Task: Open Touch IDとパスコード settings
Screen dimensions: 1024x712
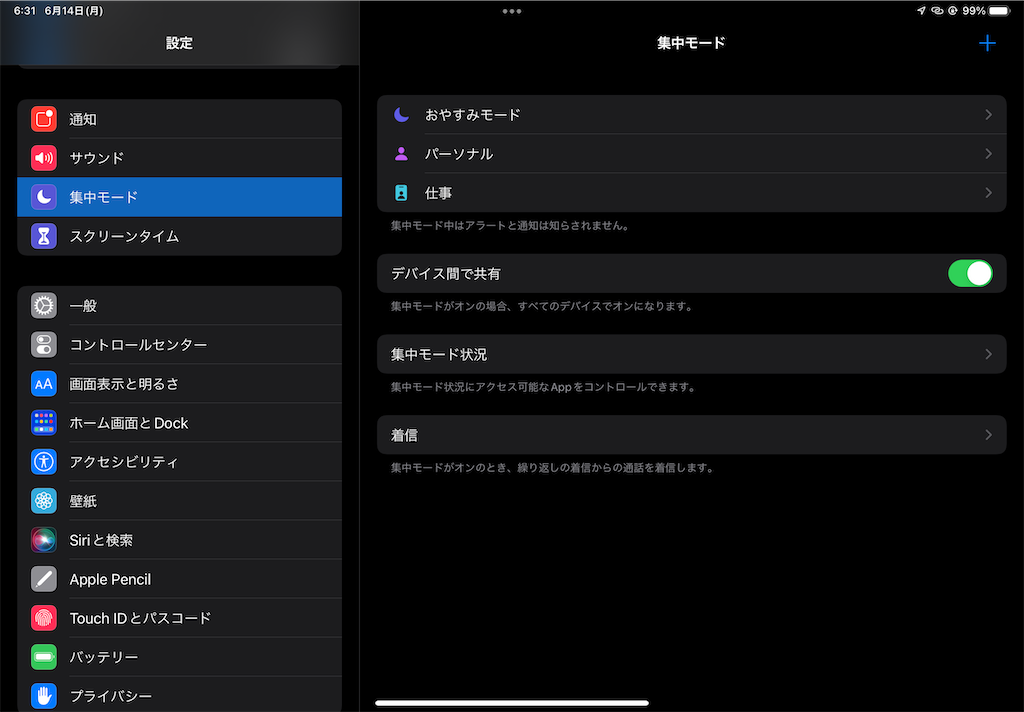Action: pyautogui.click(x=180, y=618)
